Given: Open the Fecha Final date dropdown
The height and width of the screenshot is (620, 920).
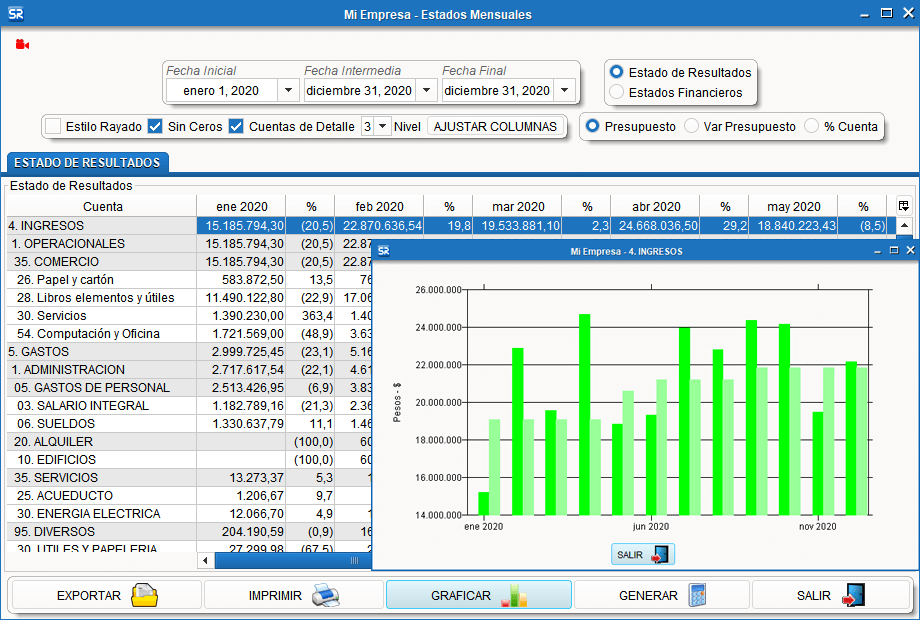Looking at the screenshot, I should (564, 90).
